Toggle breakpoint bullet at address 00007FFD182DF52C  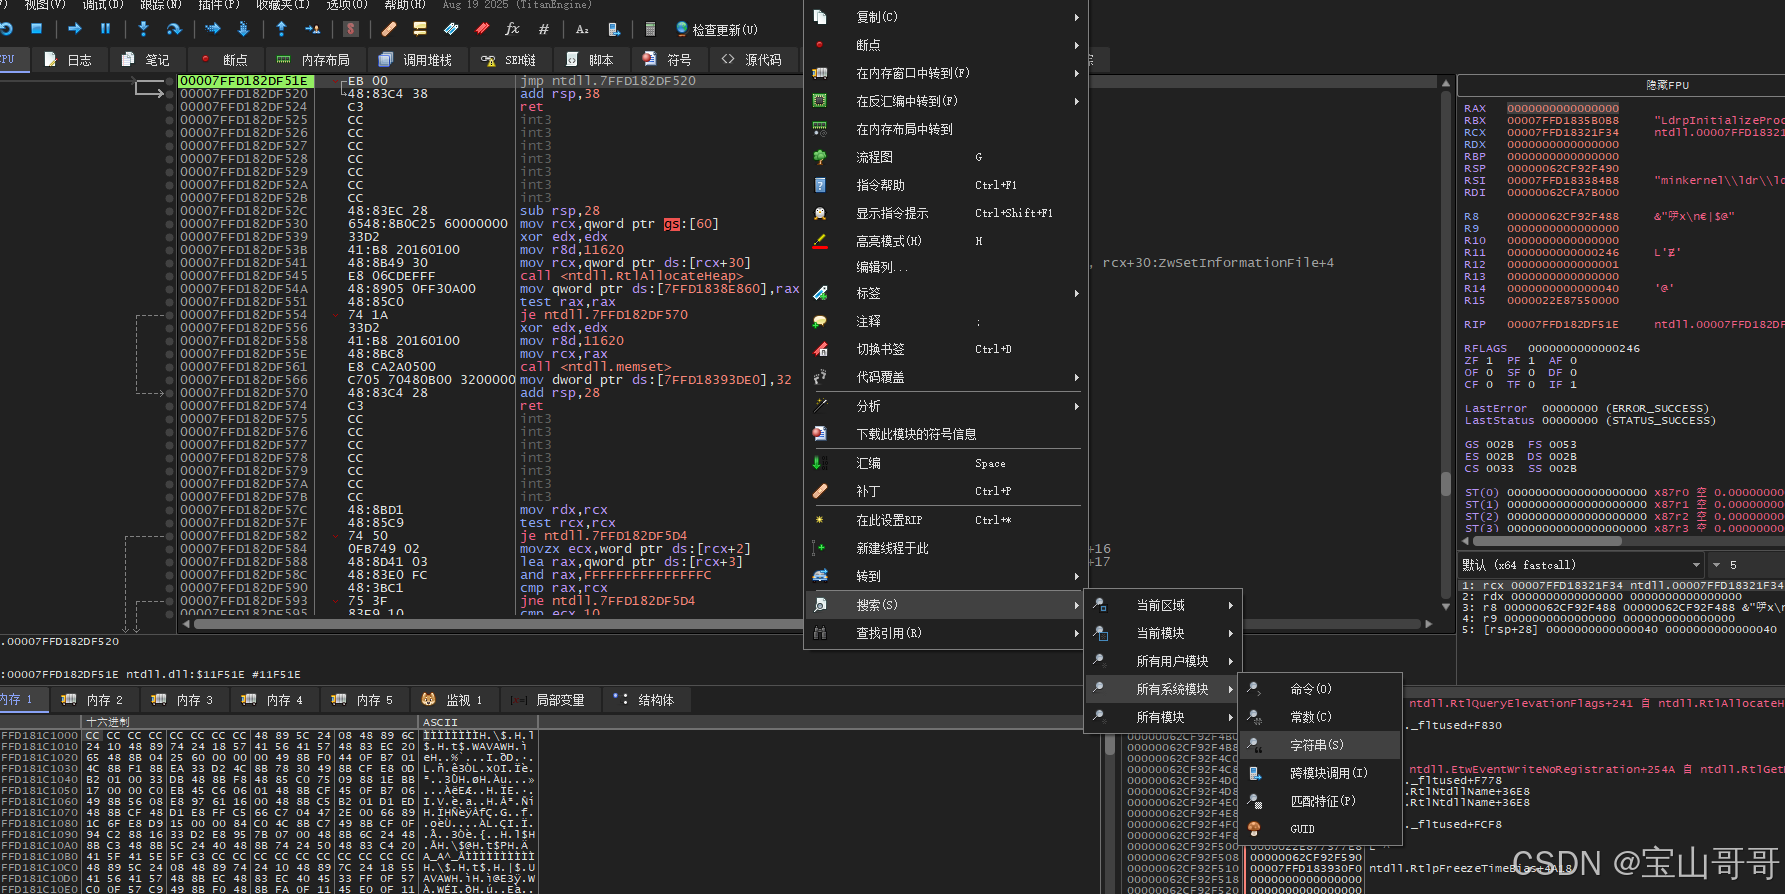[x=170, y=211]
